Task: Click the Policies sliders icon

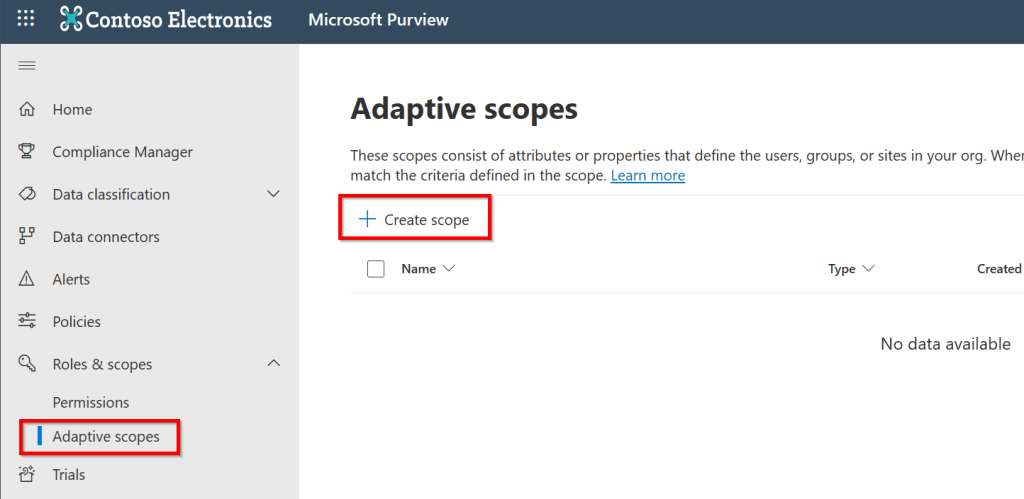Action: 27,322
